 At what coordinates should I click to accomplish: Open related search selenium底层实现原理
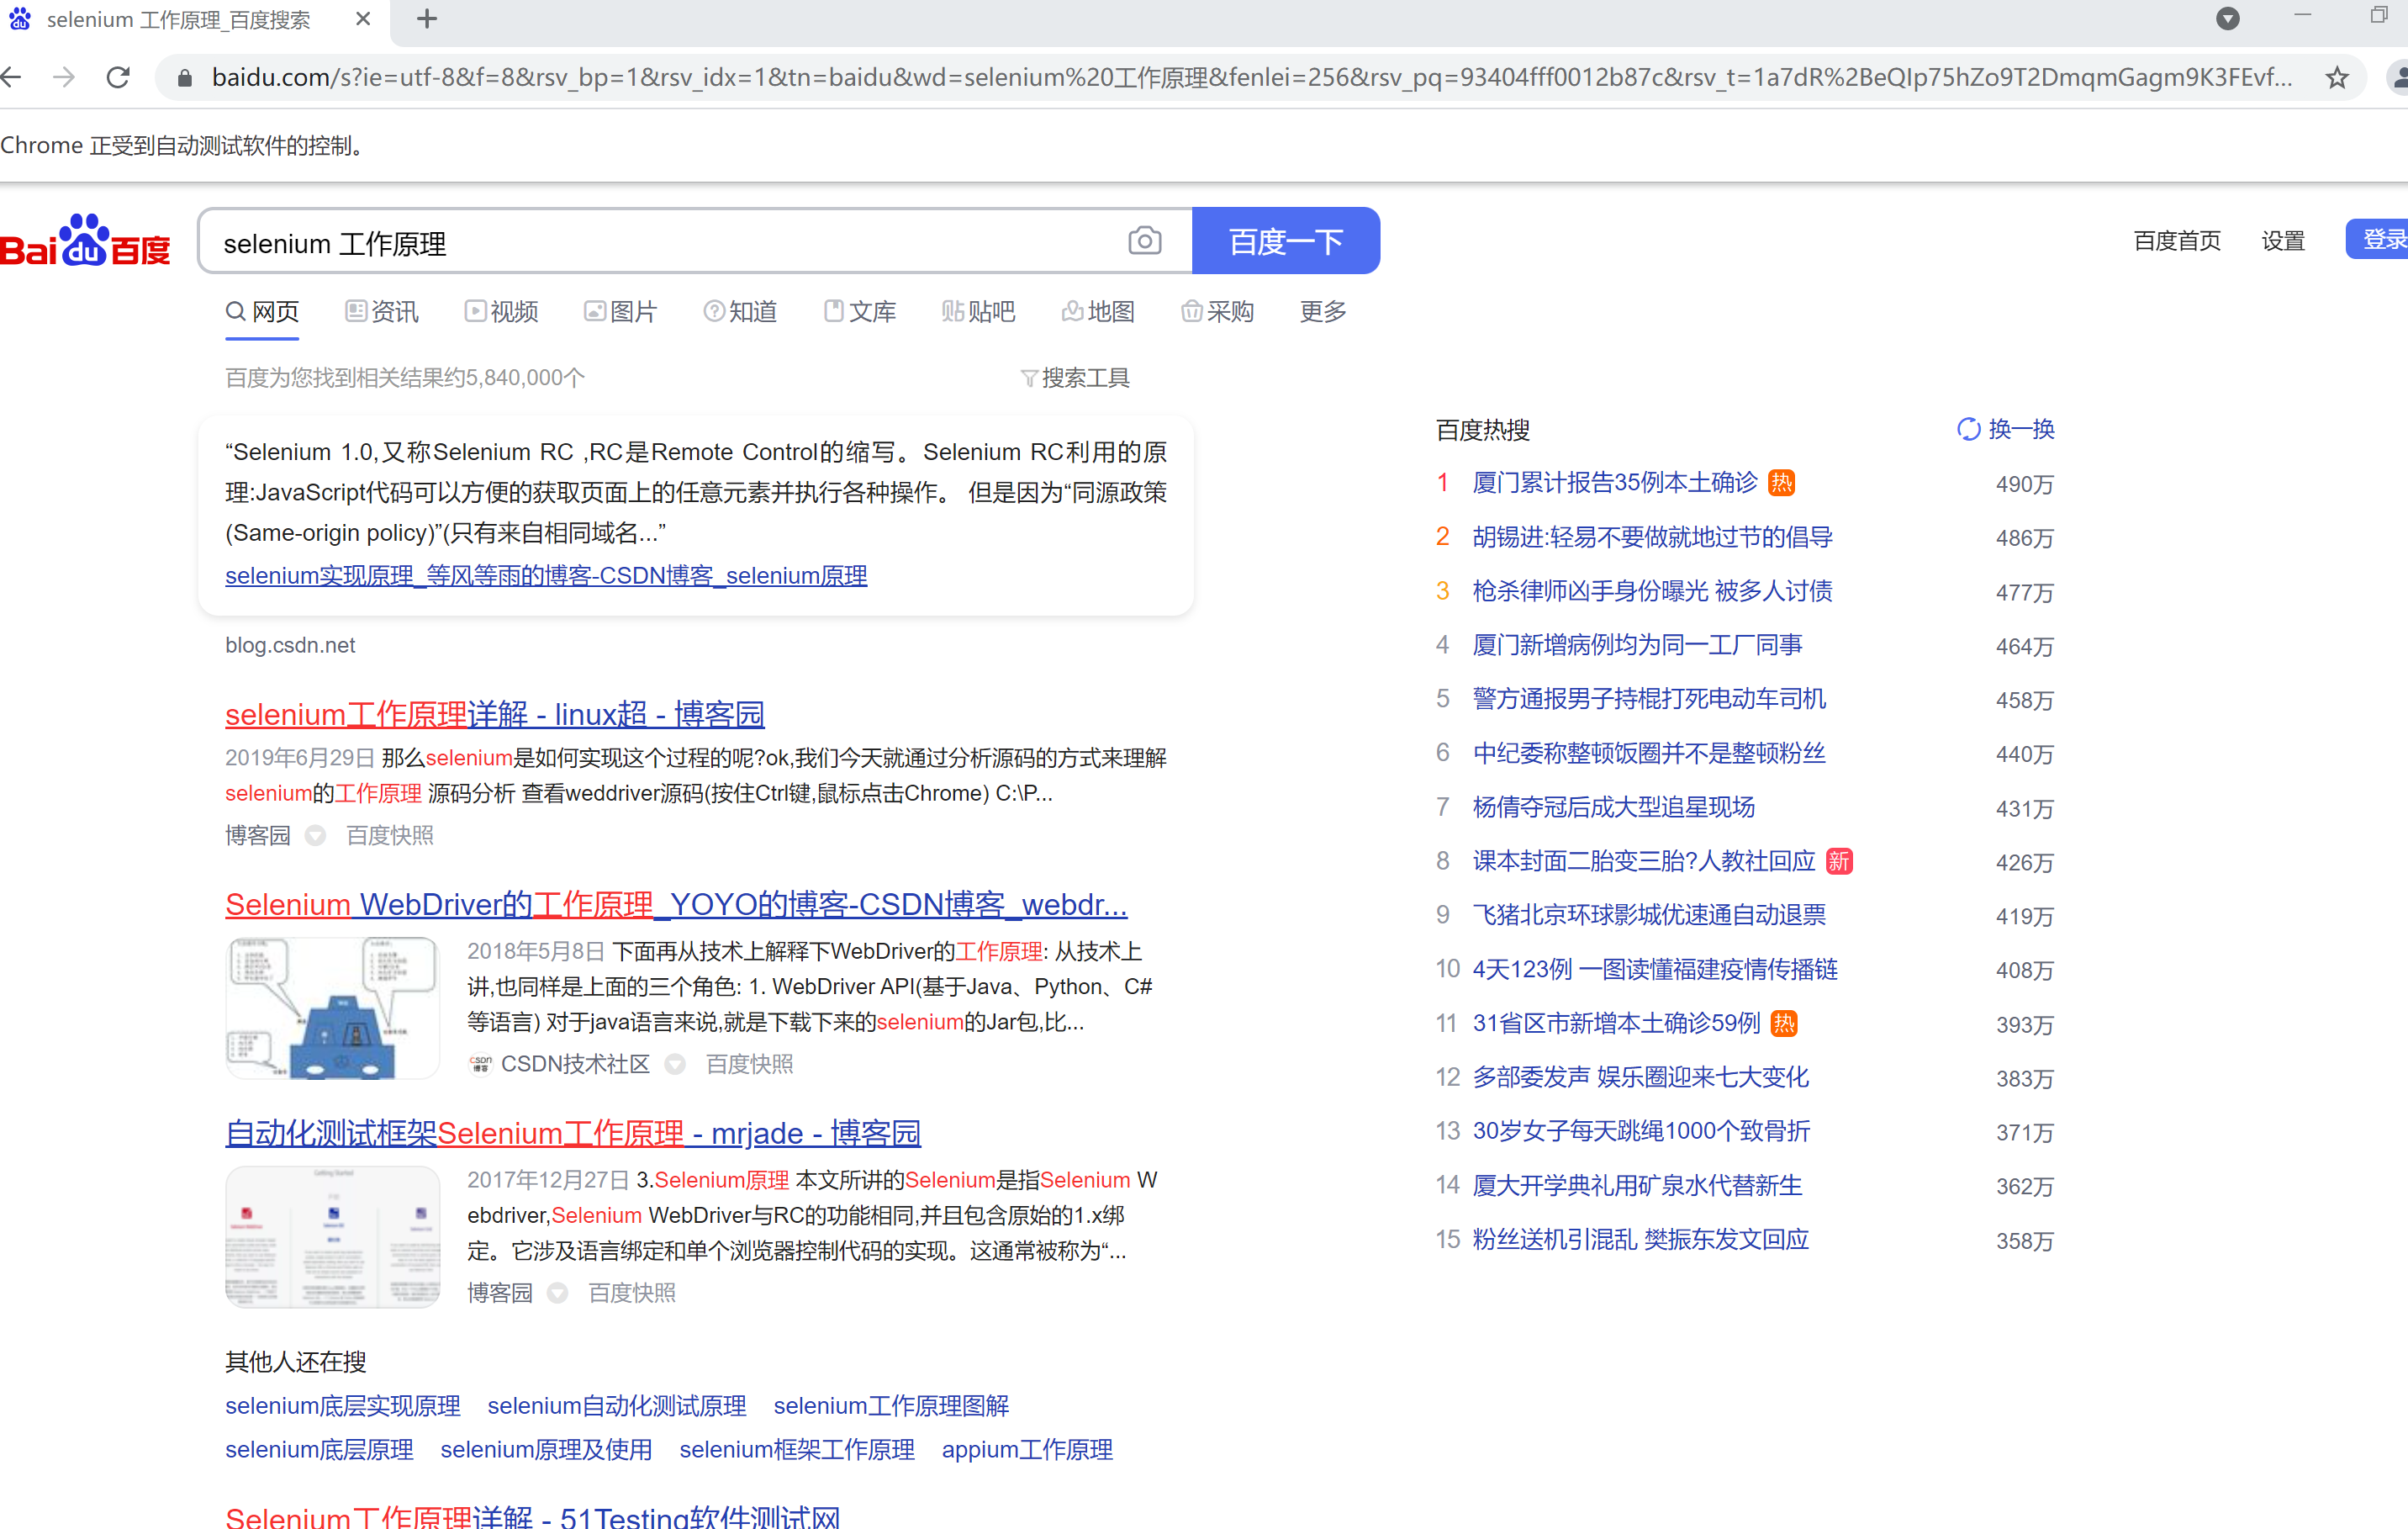point(342,1405)
